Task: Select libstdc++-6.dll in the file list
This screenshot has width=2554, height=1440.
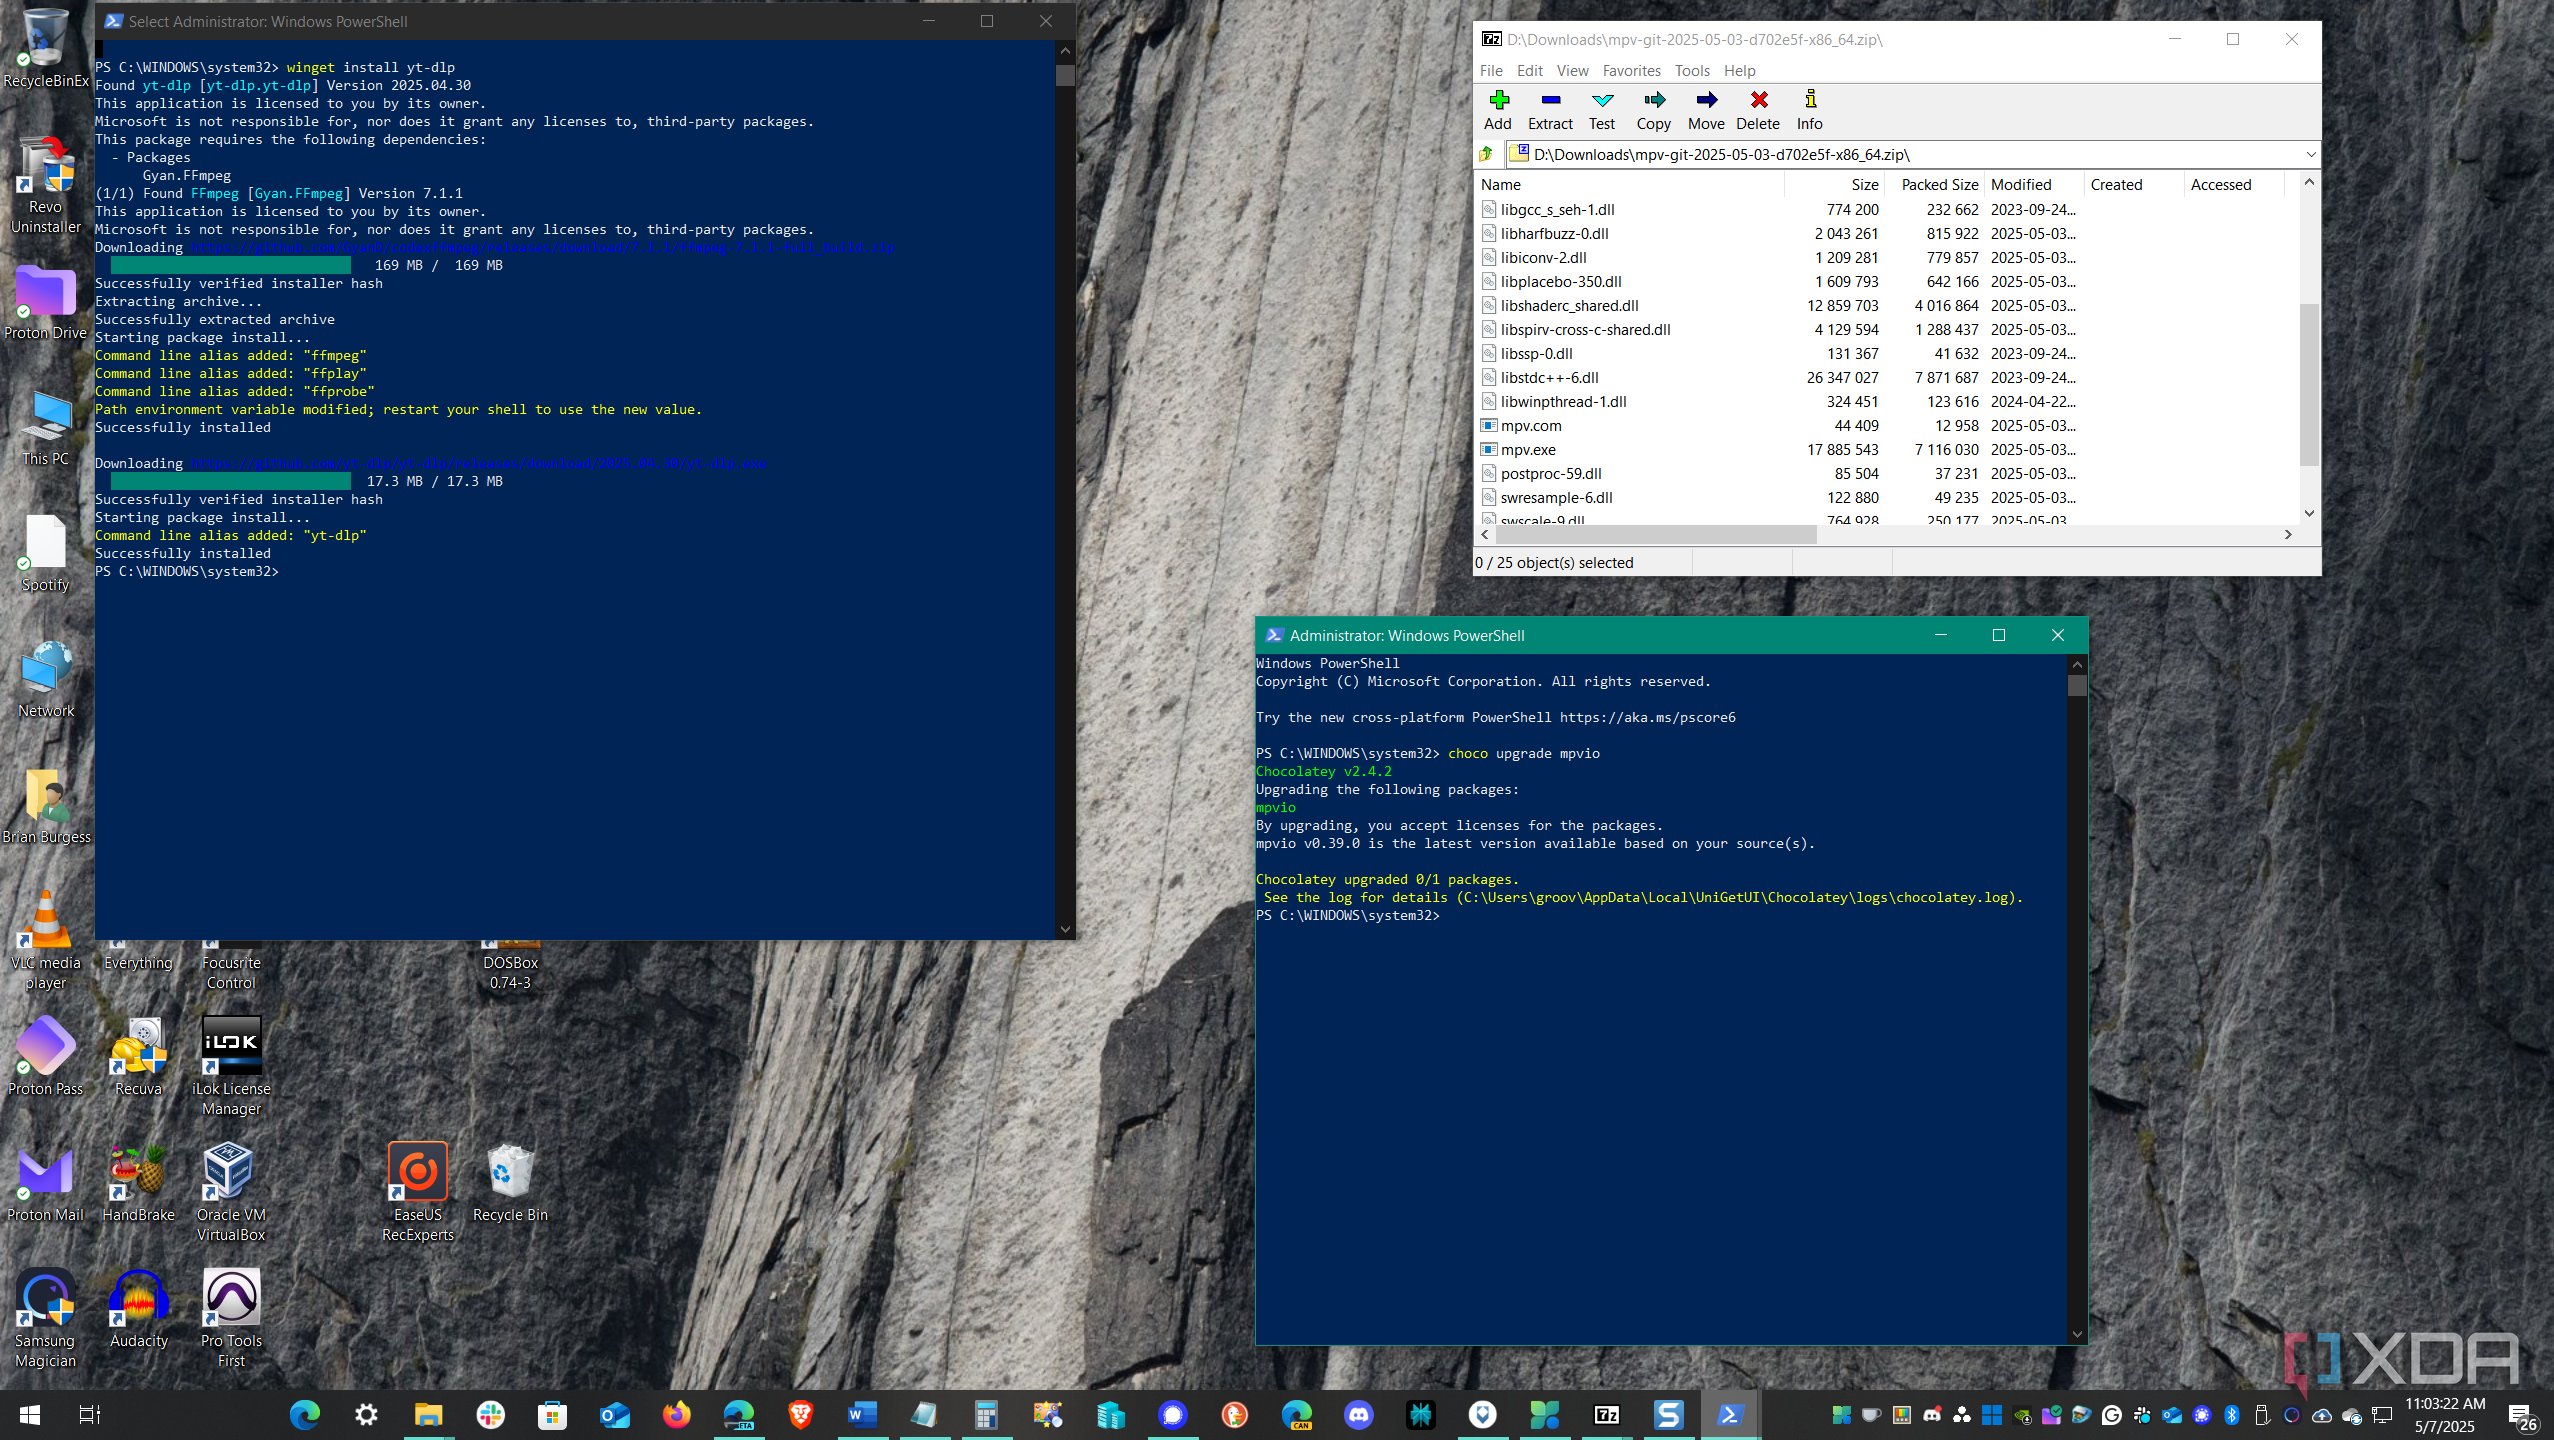Action: pos(1549,378)
